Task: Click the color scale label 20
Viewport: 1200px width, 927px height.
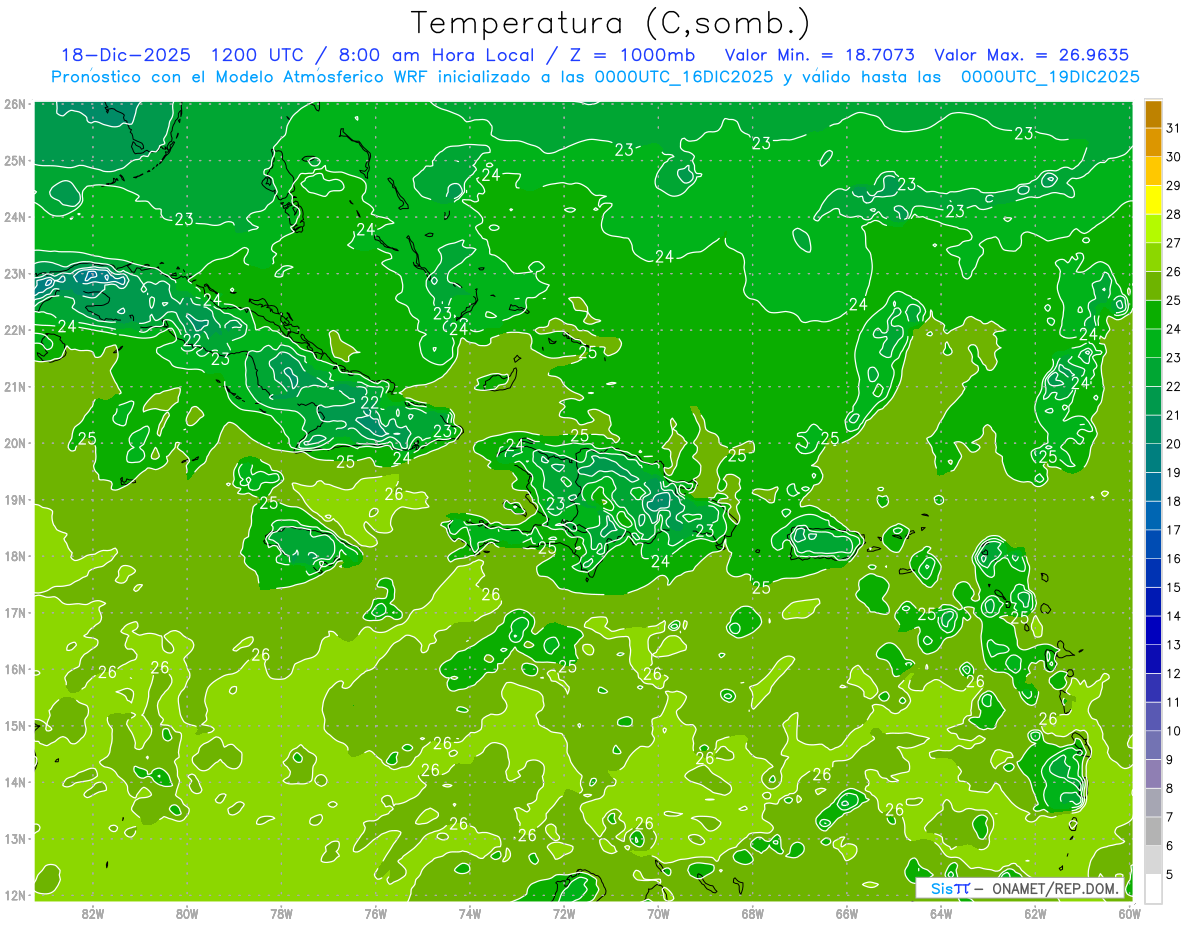Action: coord(1174,444)
